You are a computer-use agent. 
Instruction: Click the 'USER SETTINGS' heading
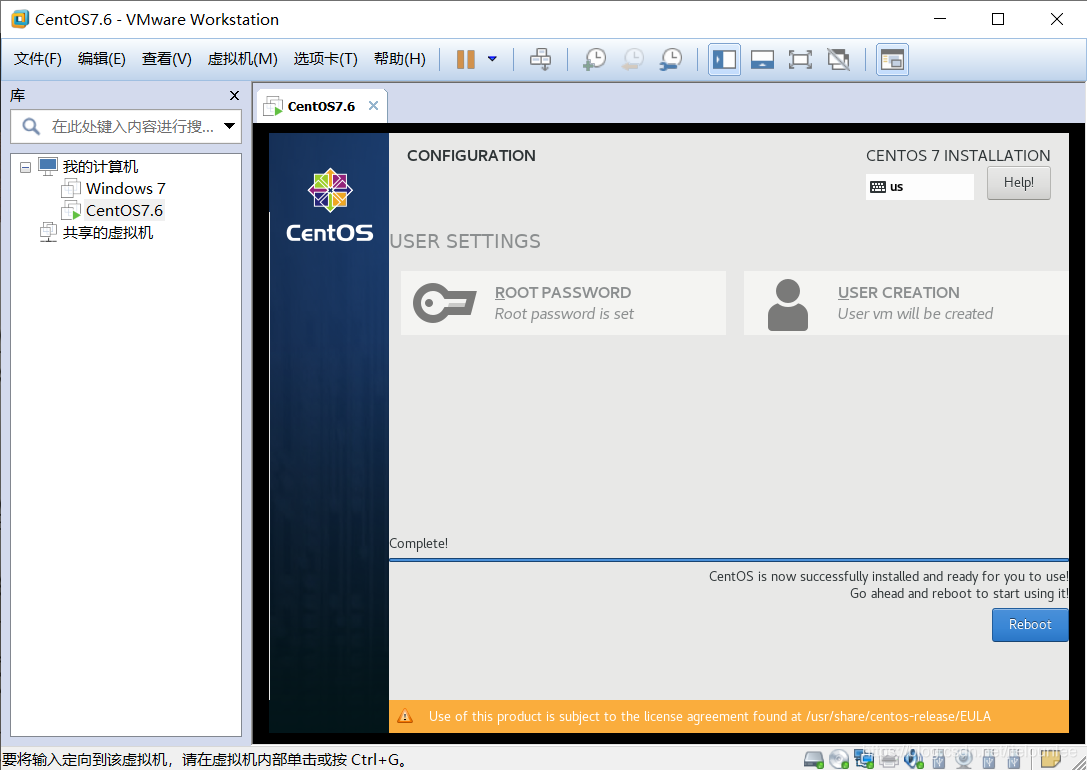[x=465, y=241]
